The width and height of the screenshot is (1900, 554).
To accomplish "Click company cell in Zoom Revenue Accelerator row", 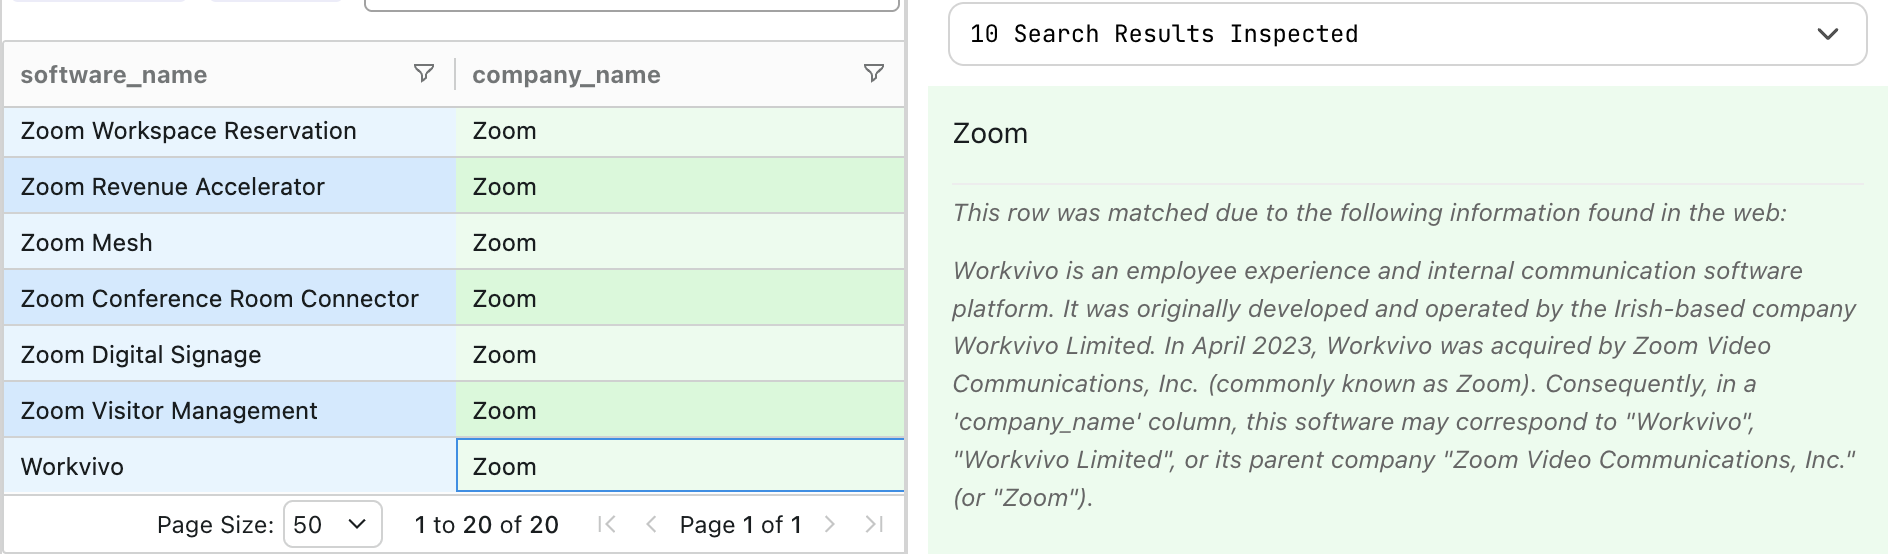I will pyautogui.click(x=680, y=187).
